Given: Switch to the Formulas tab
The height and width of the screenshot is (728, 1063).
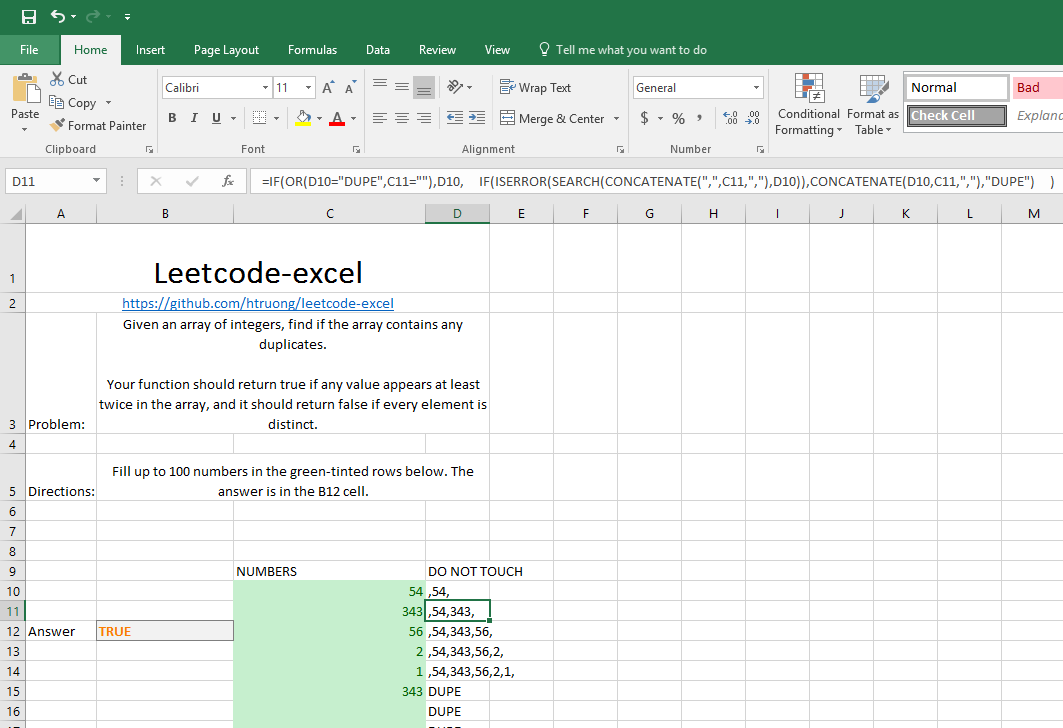Looking at the screenshot, I should pos(312,49).
